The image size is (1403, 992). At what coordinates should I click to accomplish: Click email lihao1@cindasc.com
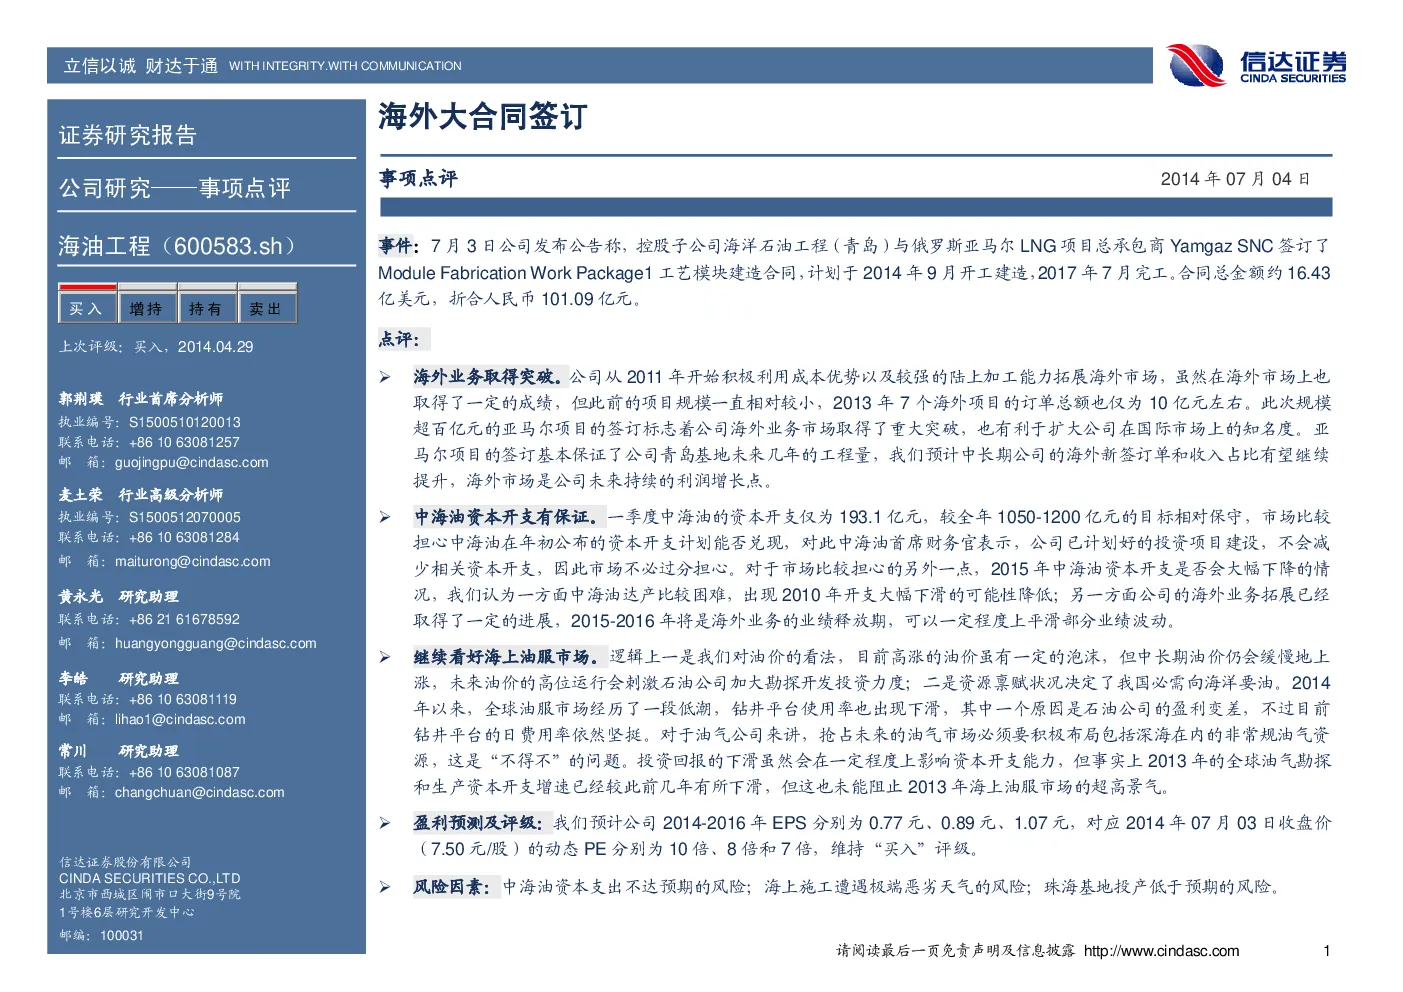(x=180, y=719)
